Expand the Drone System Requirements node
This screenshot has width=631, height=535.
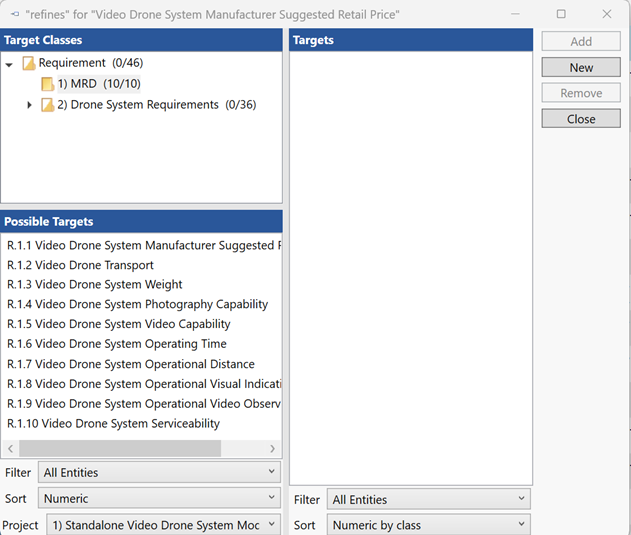tap(29, 105)
